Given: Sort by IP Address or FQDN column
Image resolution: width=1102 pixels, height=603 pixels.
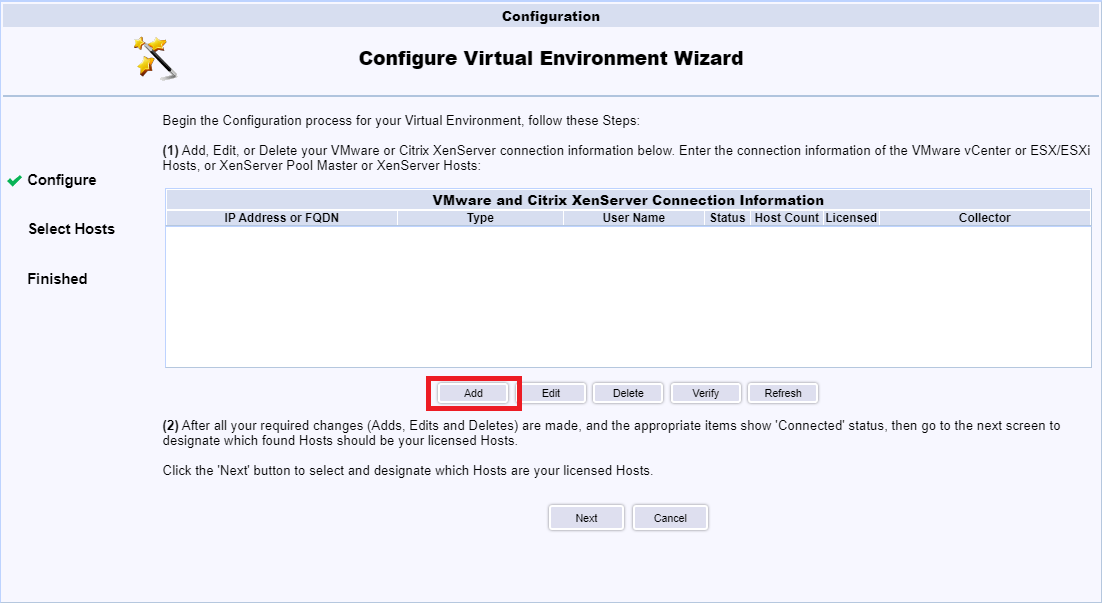Looking at the screenshot, I should pyautogui.click(x=281, y=218).
